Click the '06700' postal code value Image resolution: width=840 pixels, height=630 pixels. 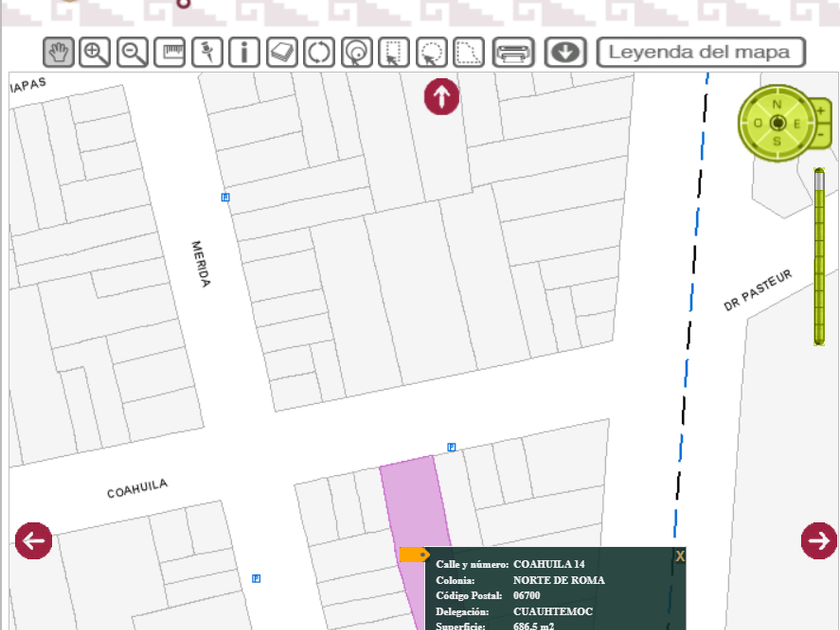coord(527,596)
